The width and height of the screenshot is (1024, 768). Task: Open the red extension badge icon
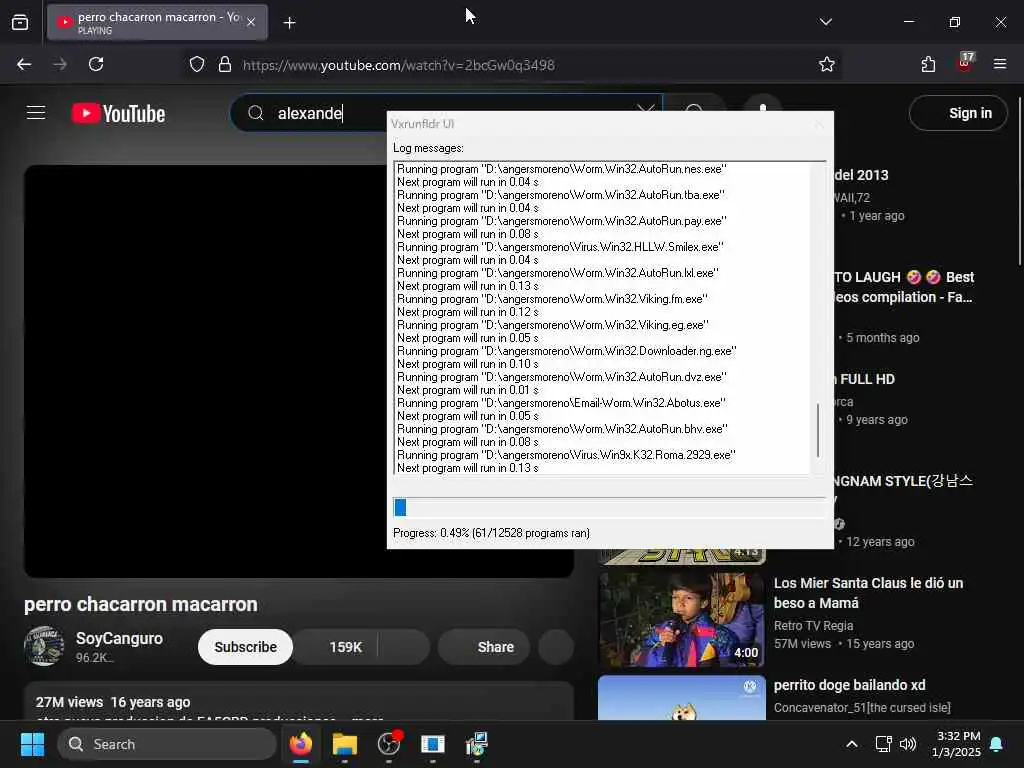point(965,63)
